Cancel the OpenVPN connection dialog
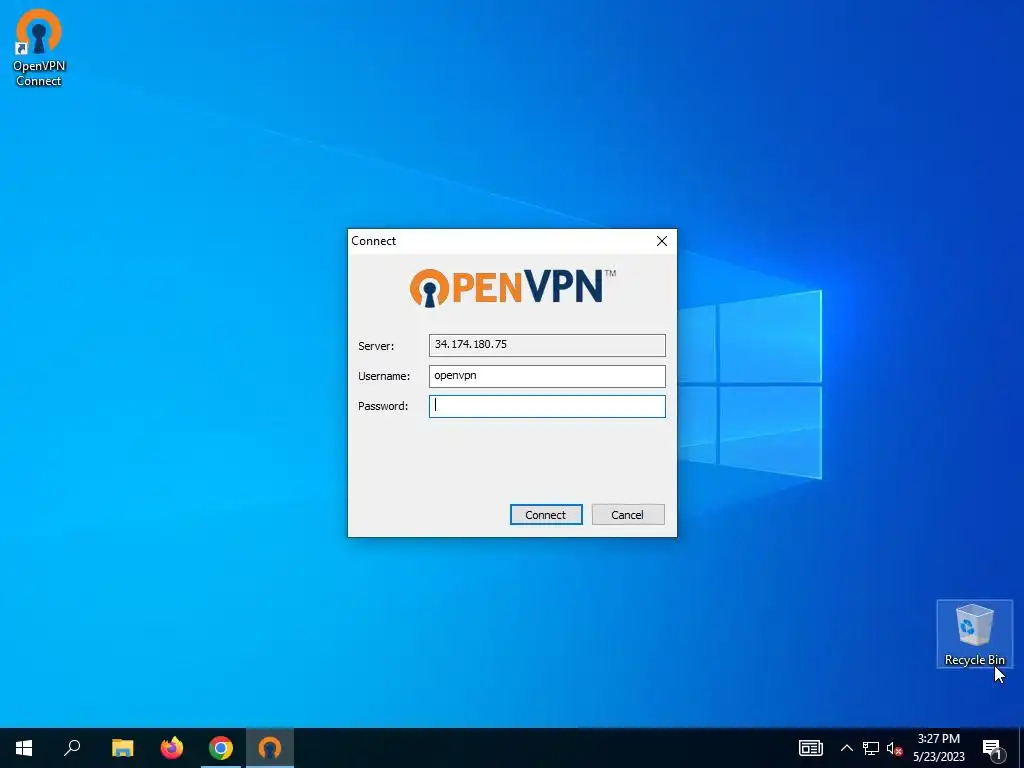The height and width of the screenshot is (768, 1024). 628,515
